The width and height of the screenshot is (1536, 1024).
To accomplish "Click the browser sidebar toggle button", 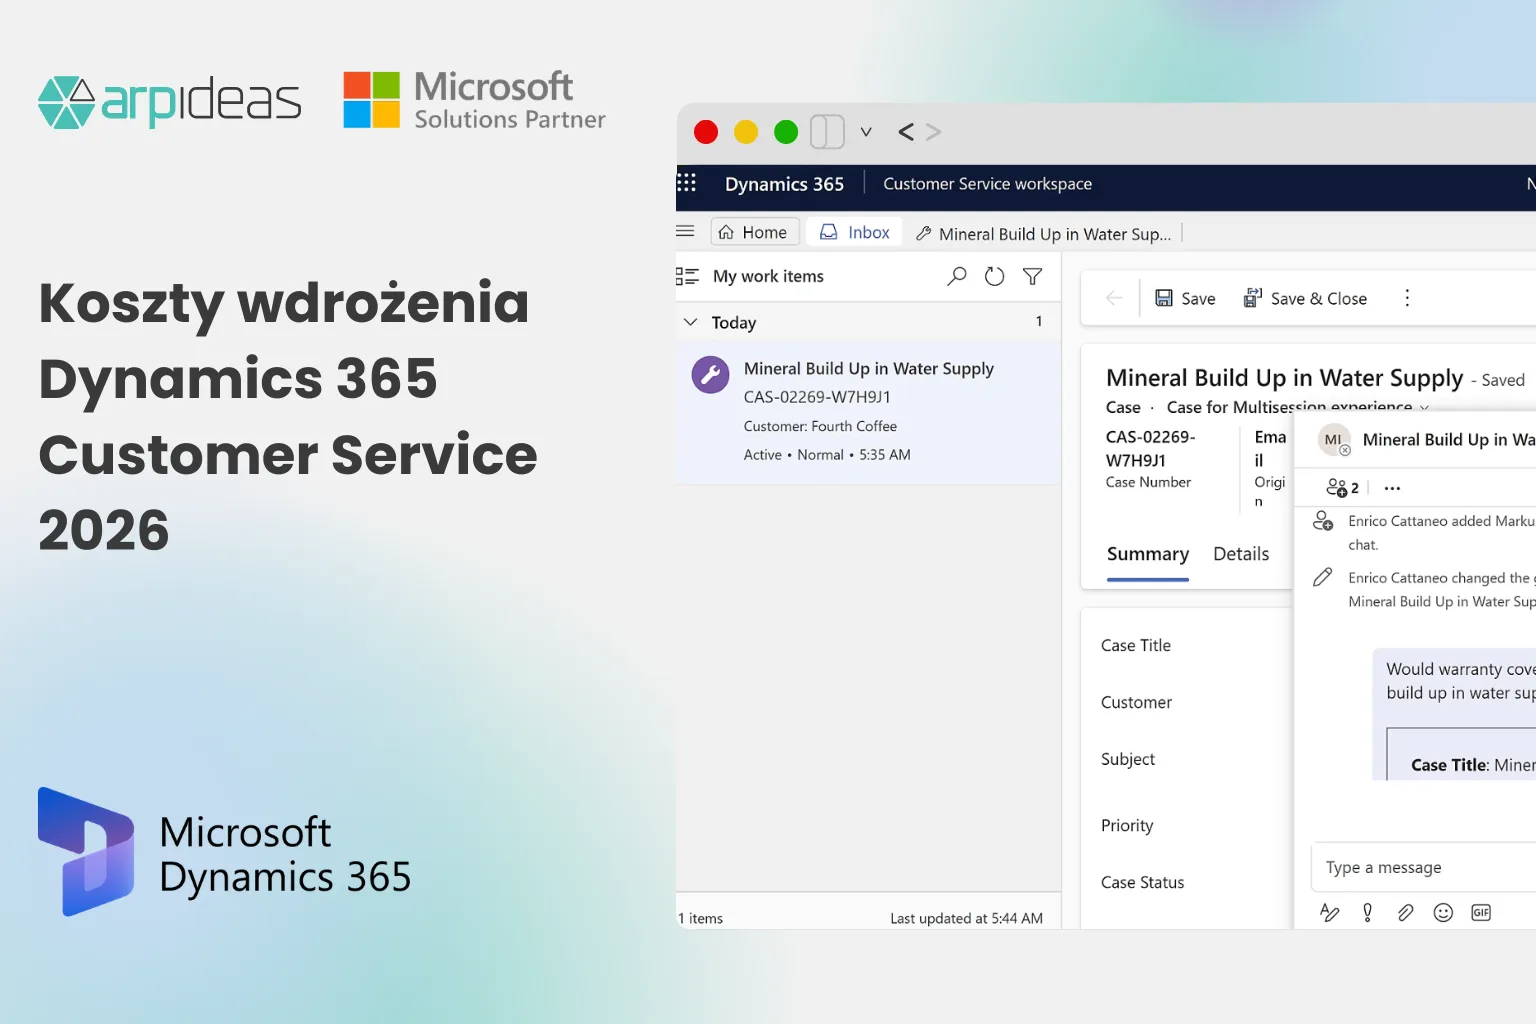I will 827,132.
